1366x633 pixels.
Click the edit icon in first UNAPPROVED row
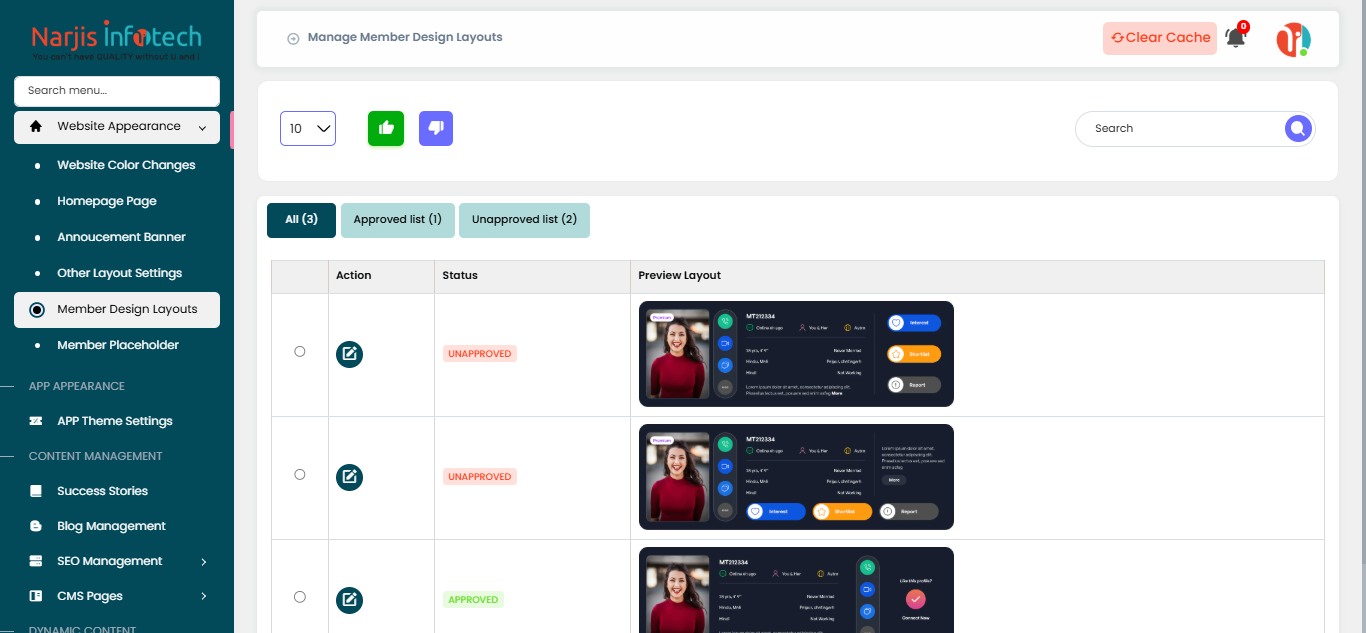(x=349, y=354)
